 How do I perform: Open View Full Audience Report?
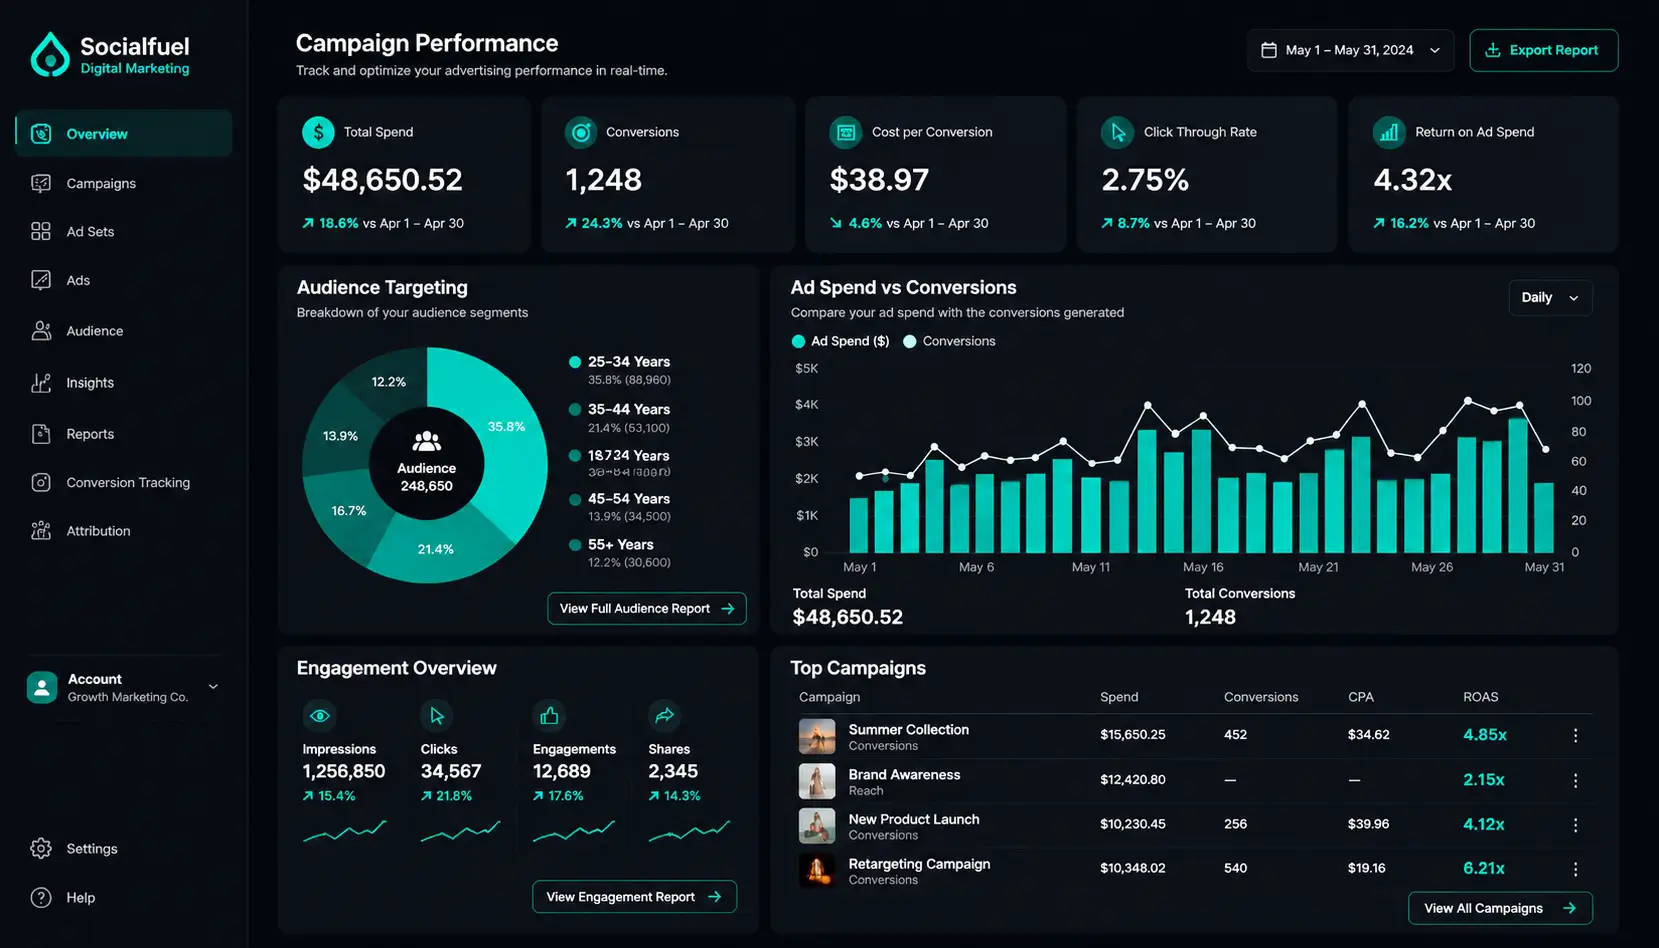coord(647,608)
